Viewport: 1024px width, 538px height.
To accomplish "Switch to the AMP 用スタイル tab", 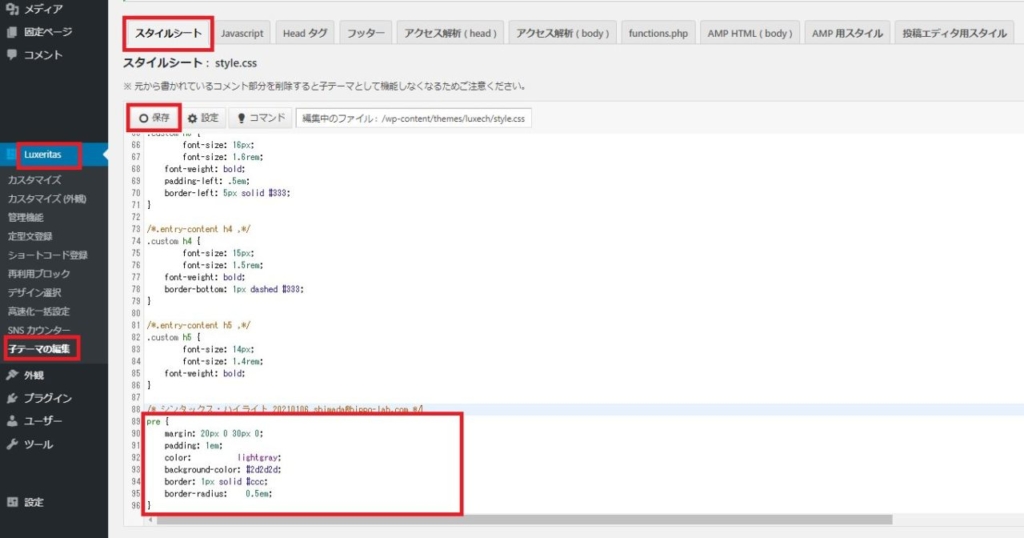I will coord(847,33).
